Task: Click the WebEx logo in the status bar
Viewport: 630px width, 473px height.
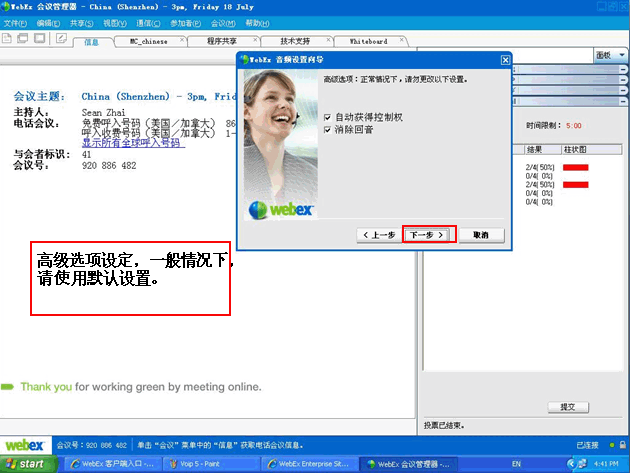Action: tap(25, 445)
